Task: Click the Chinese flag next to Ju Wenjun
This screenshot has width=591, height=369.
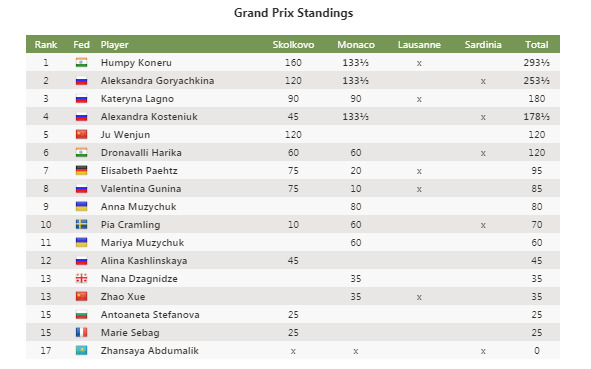Action: coord(81,135)
